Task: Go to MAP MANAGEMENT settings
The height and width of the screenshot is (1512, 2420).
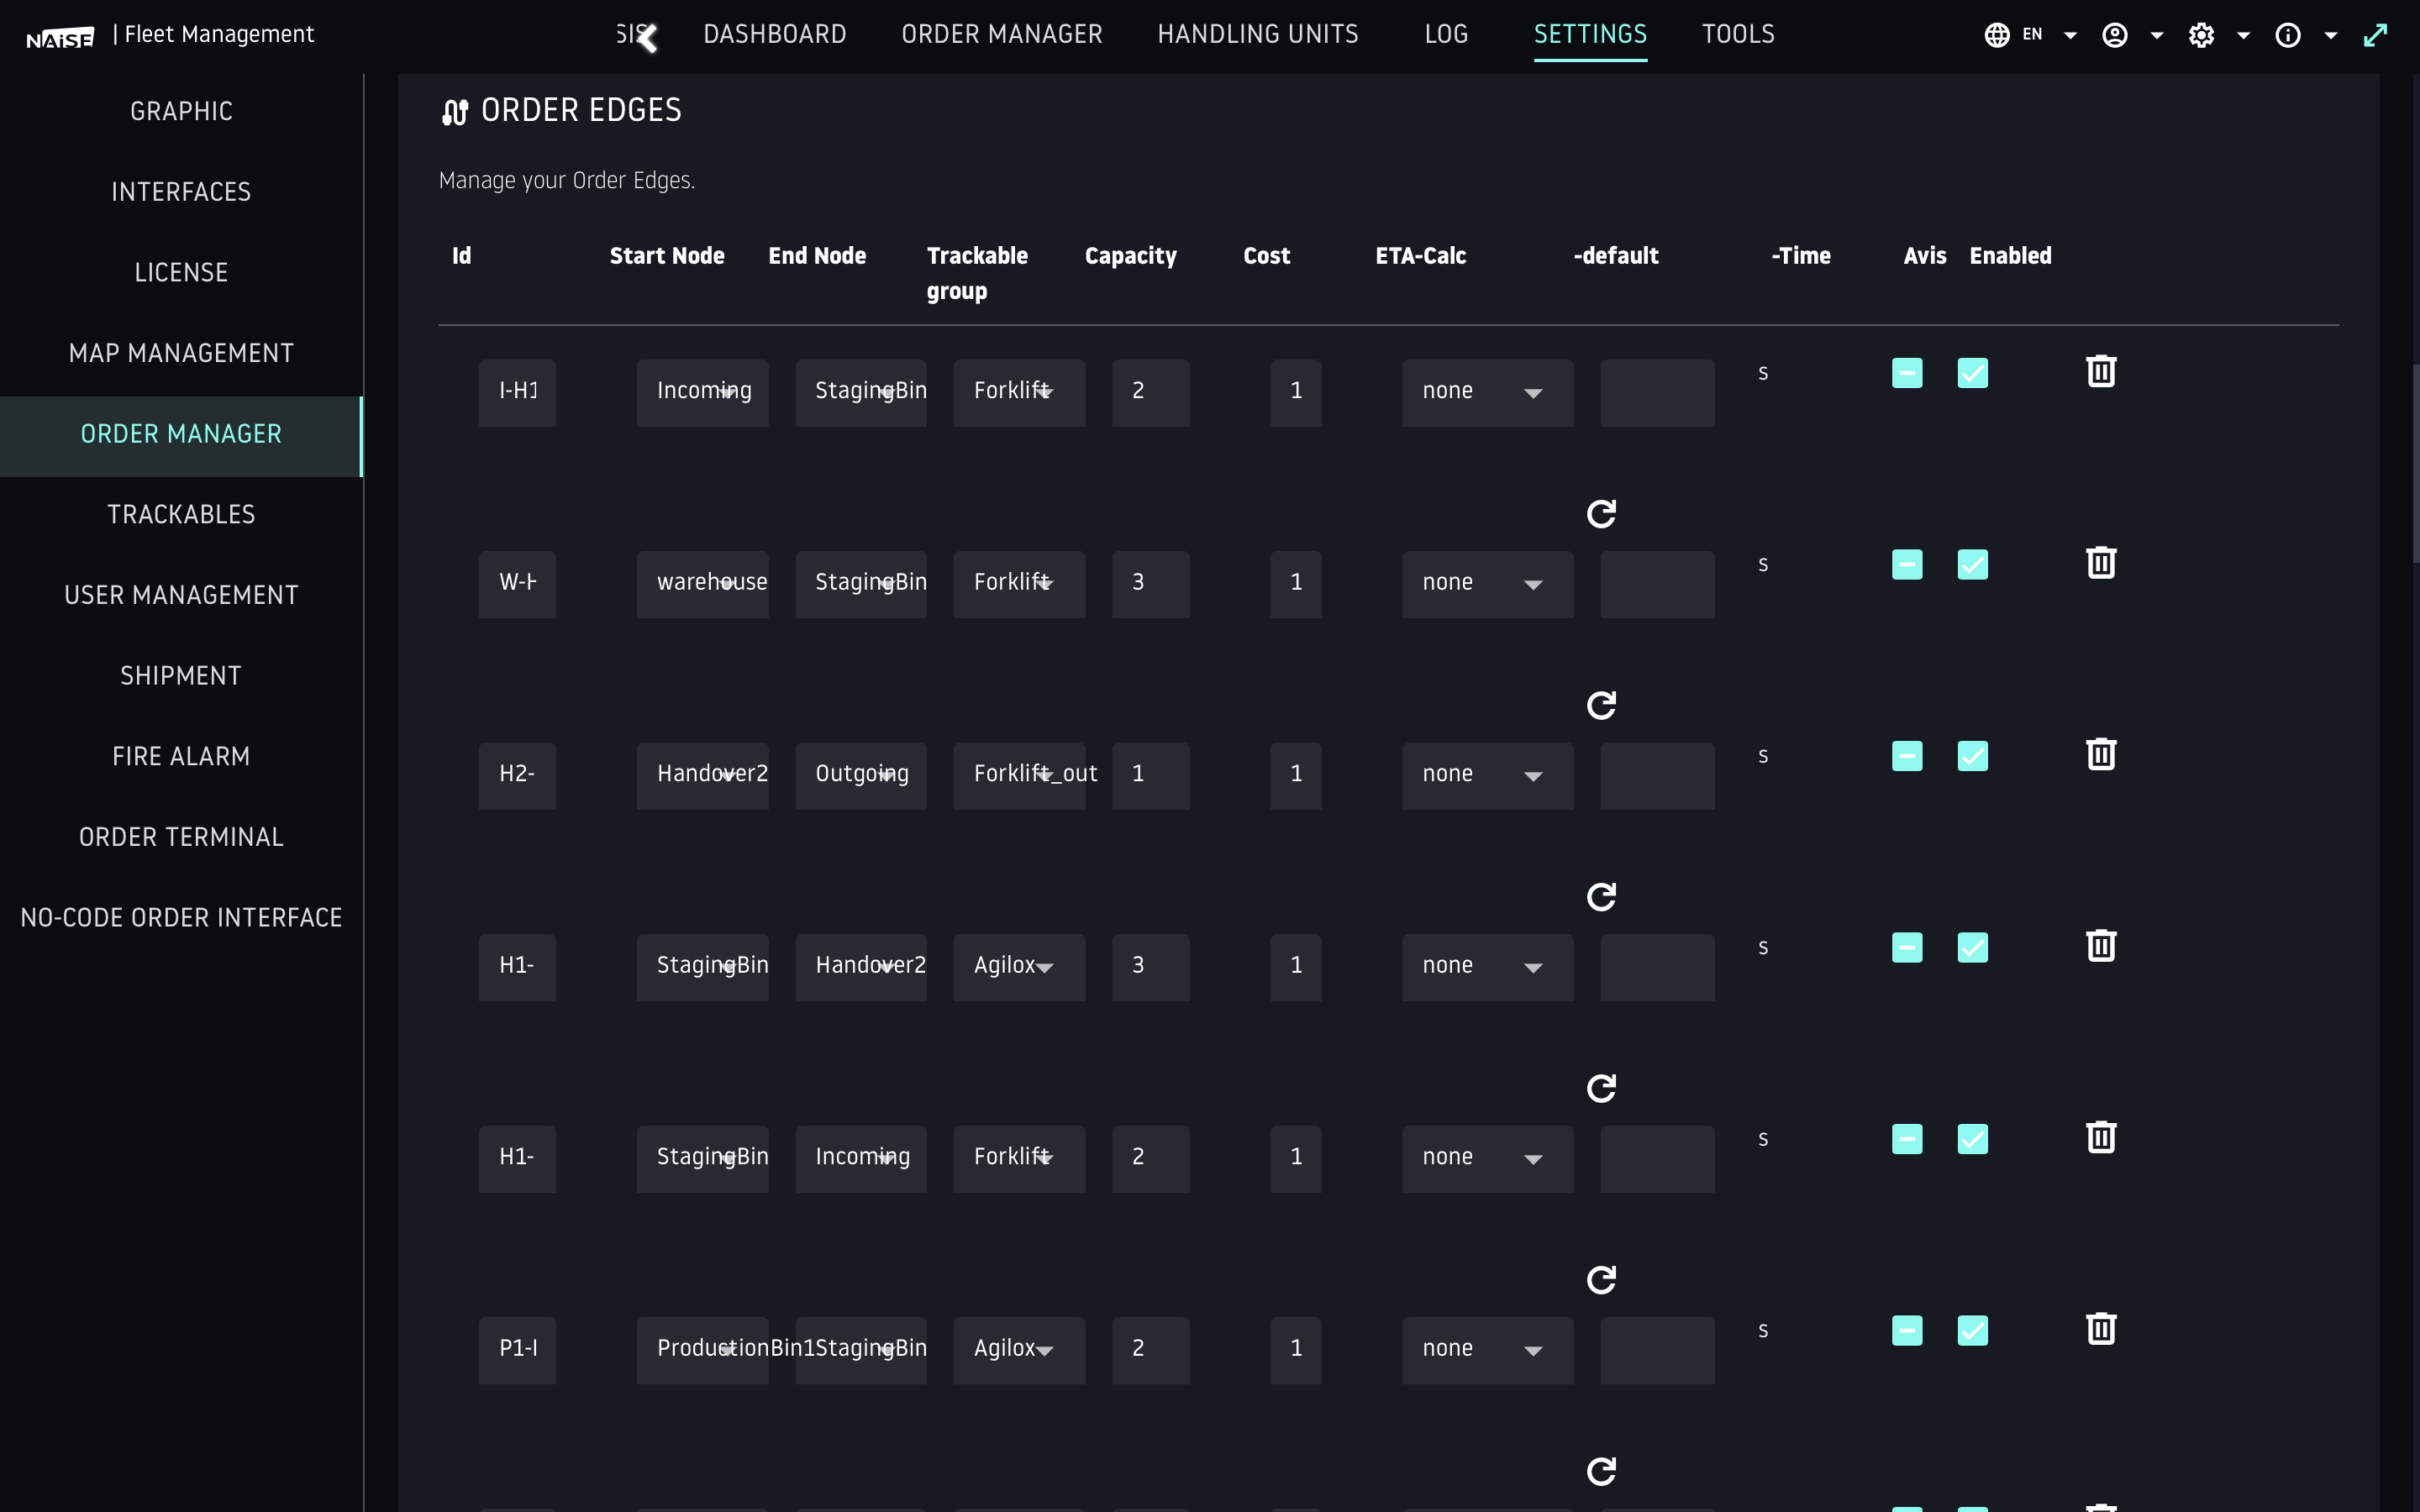Action: click(x=181, y=353)
